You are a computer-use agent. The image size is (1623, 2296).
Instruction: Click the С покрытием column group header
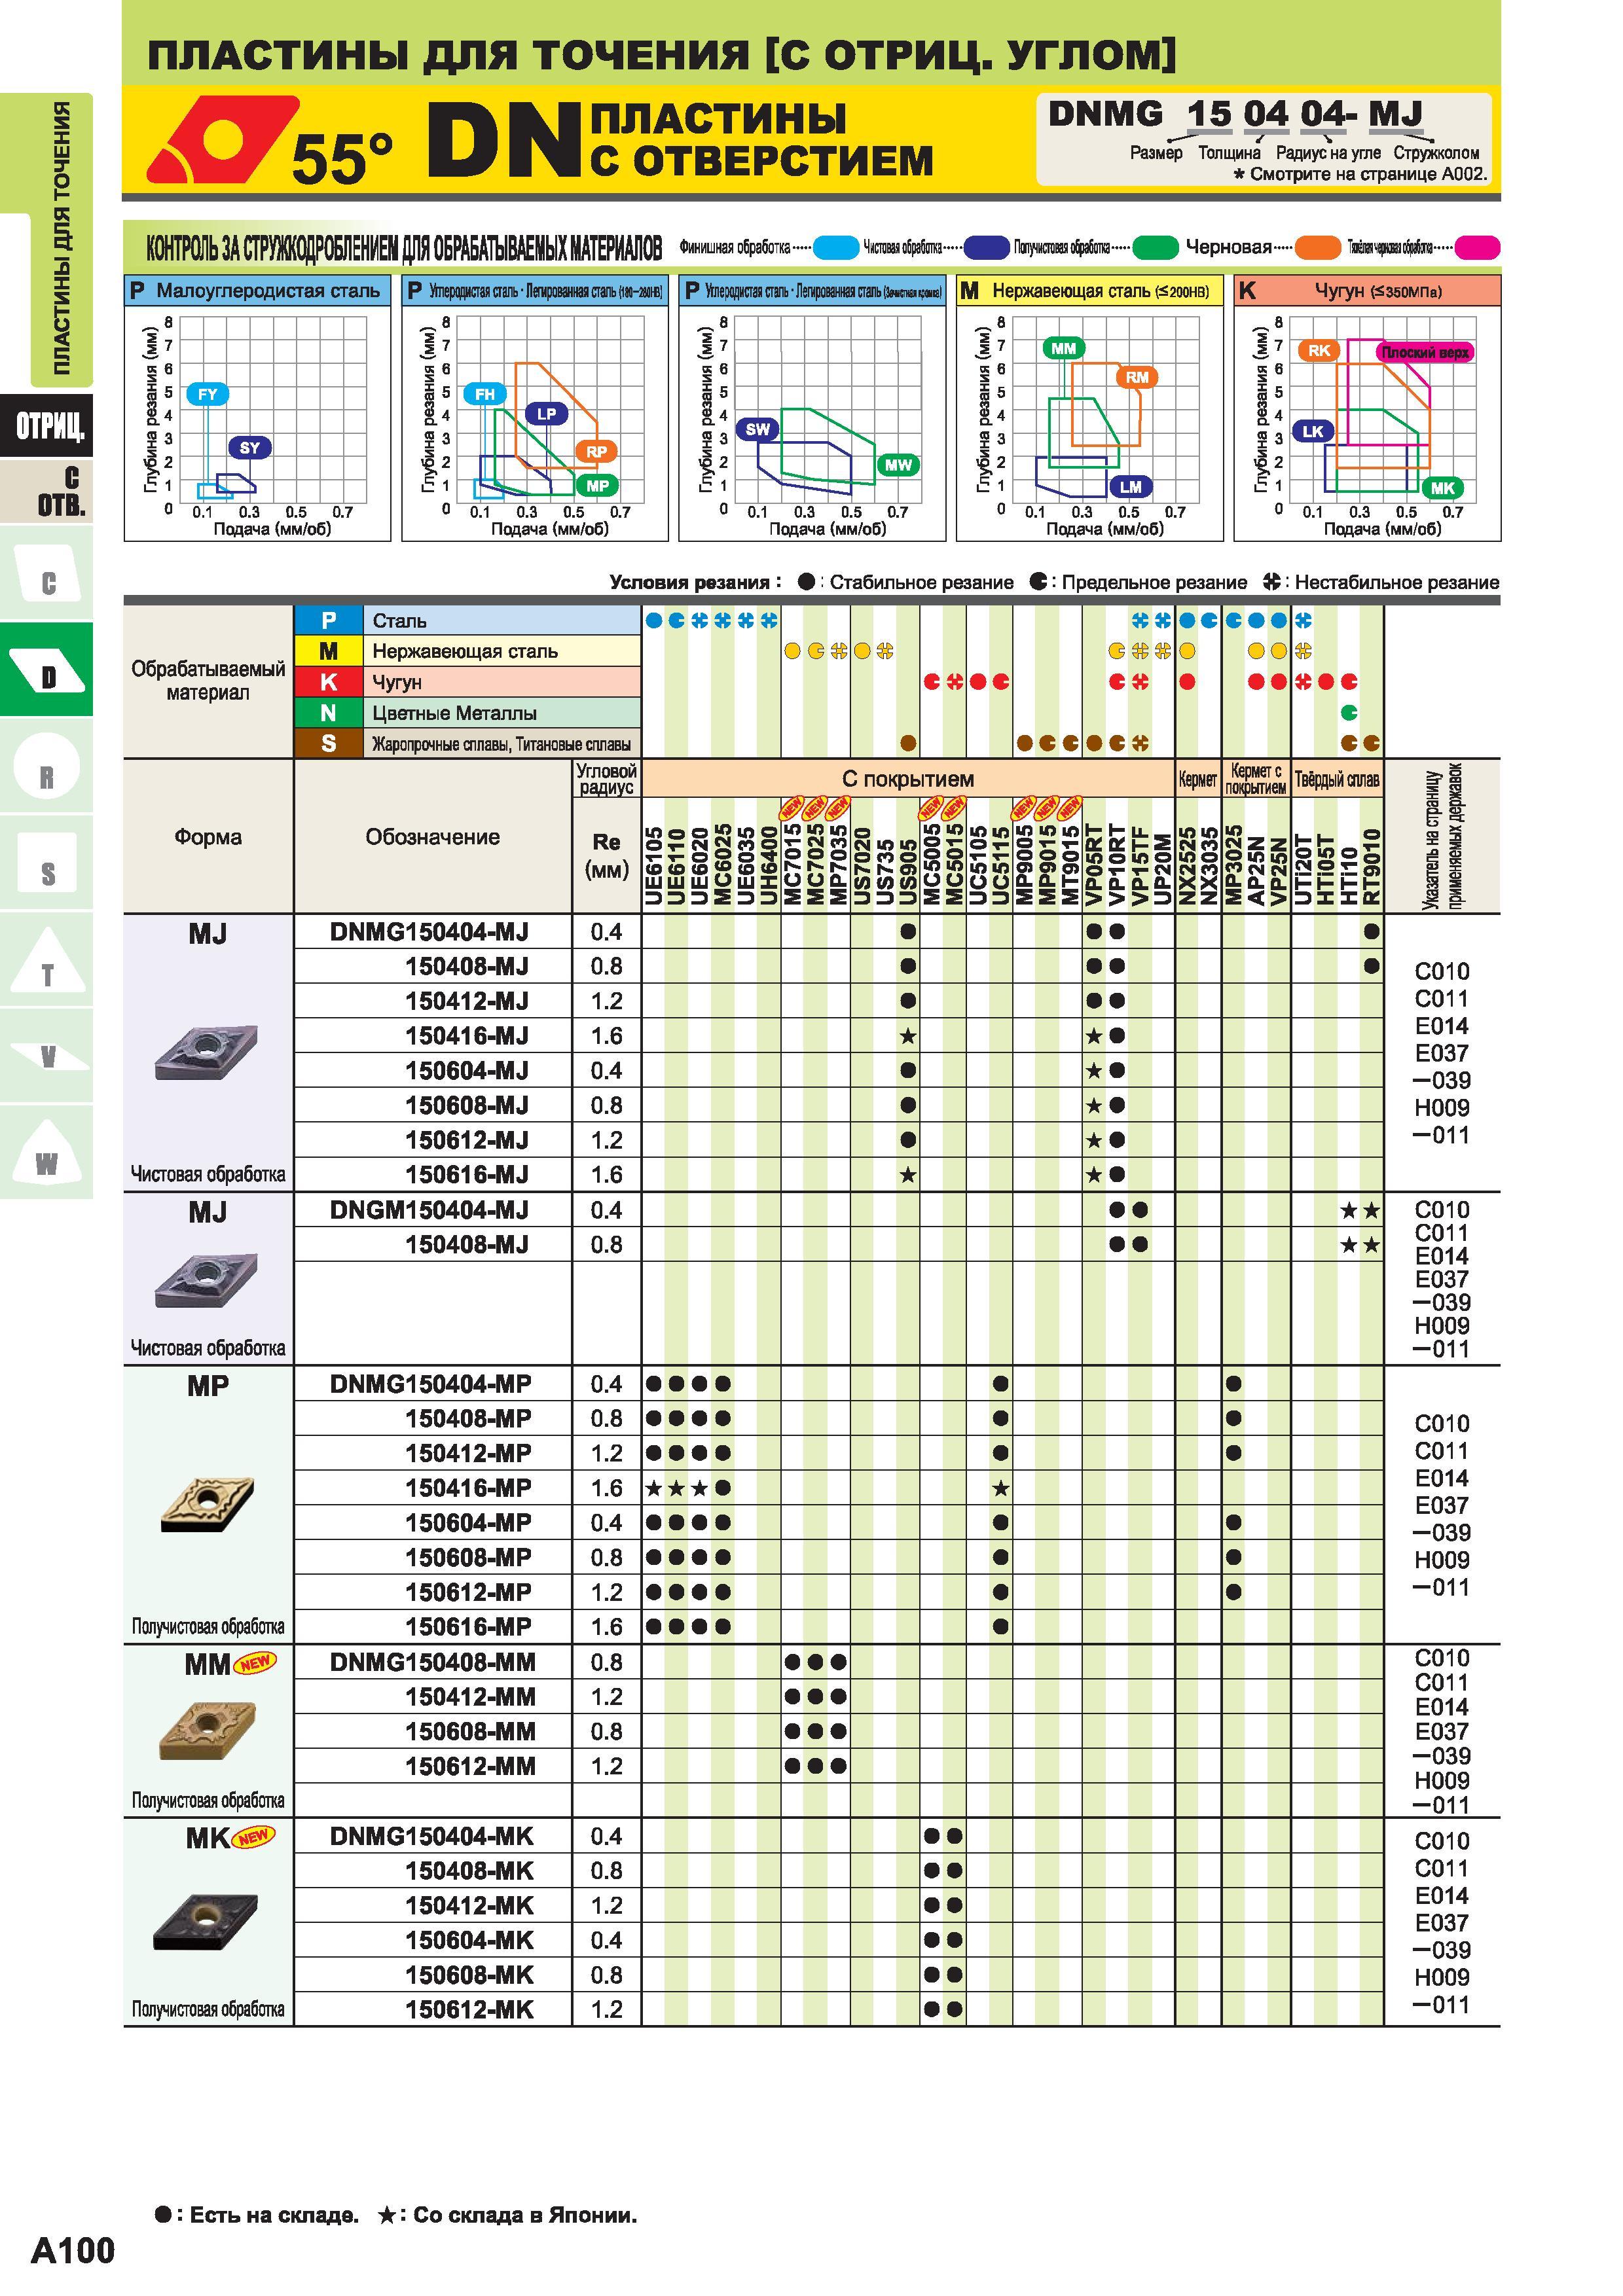pyautogui.click(x=908, y=778)
